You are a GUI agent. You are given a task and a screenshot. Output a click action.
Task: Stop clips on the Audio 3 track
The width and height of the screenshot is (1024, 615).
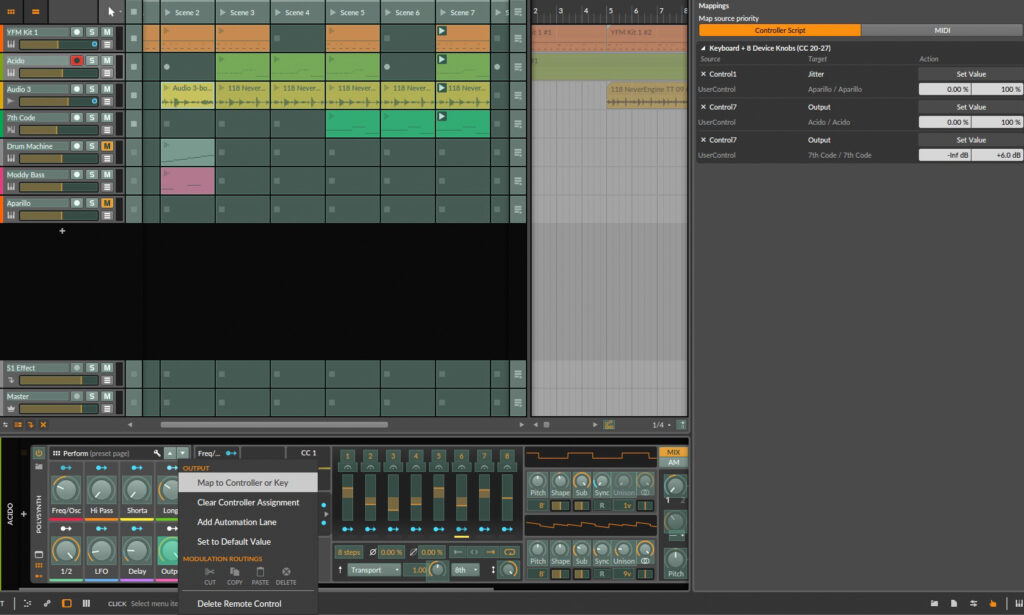pyautogui.click(x=134, y=95)
